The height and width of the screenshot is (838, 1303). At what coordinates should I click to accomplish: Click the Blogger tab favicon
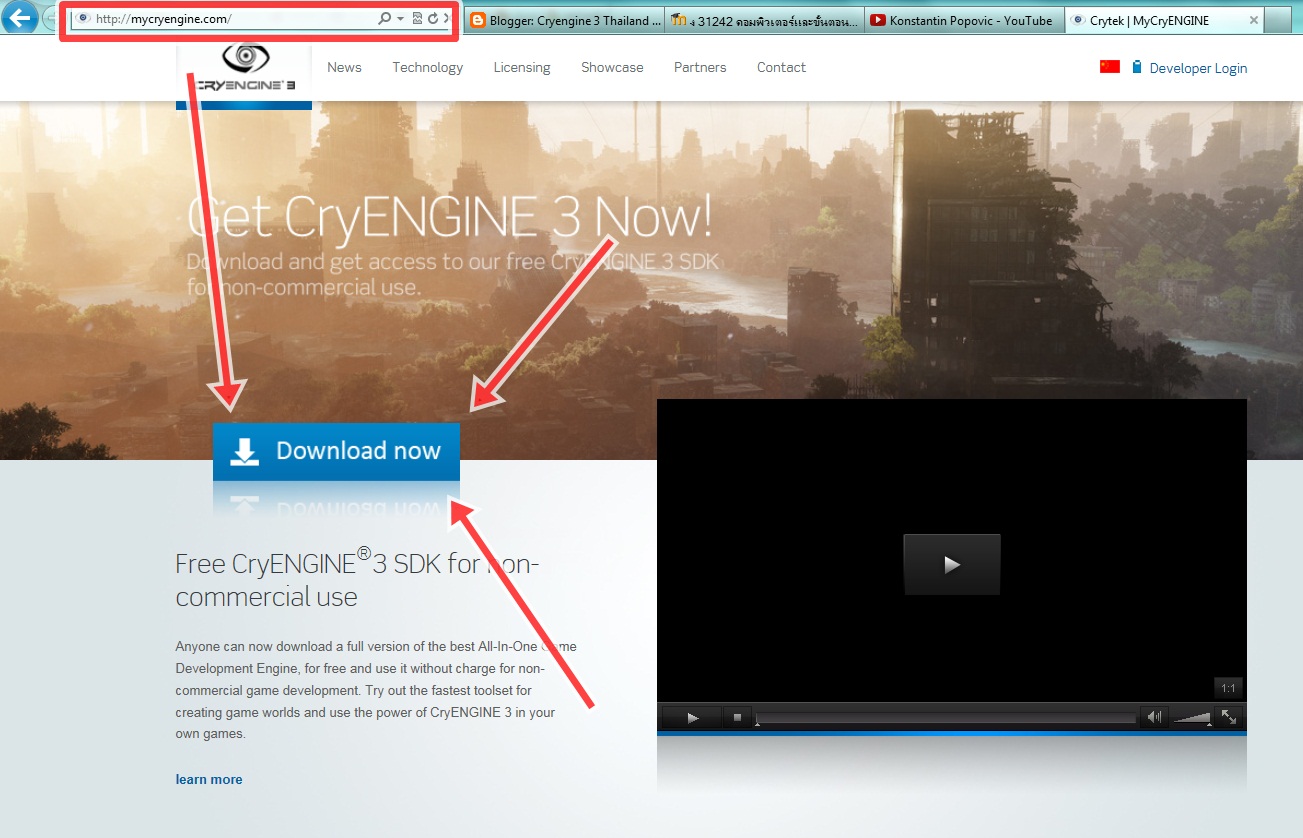(478, 20)
